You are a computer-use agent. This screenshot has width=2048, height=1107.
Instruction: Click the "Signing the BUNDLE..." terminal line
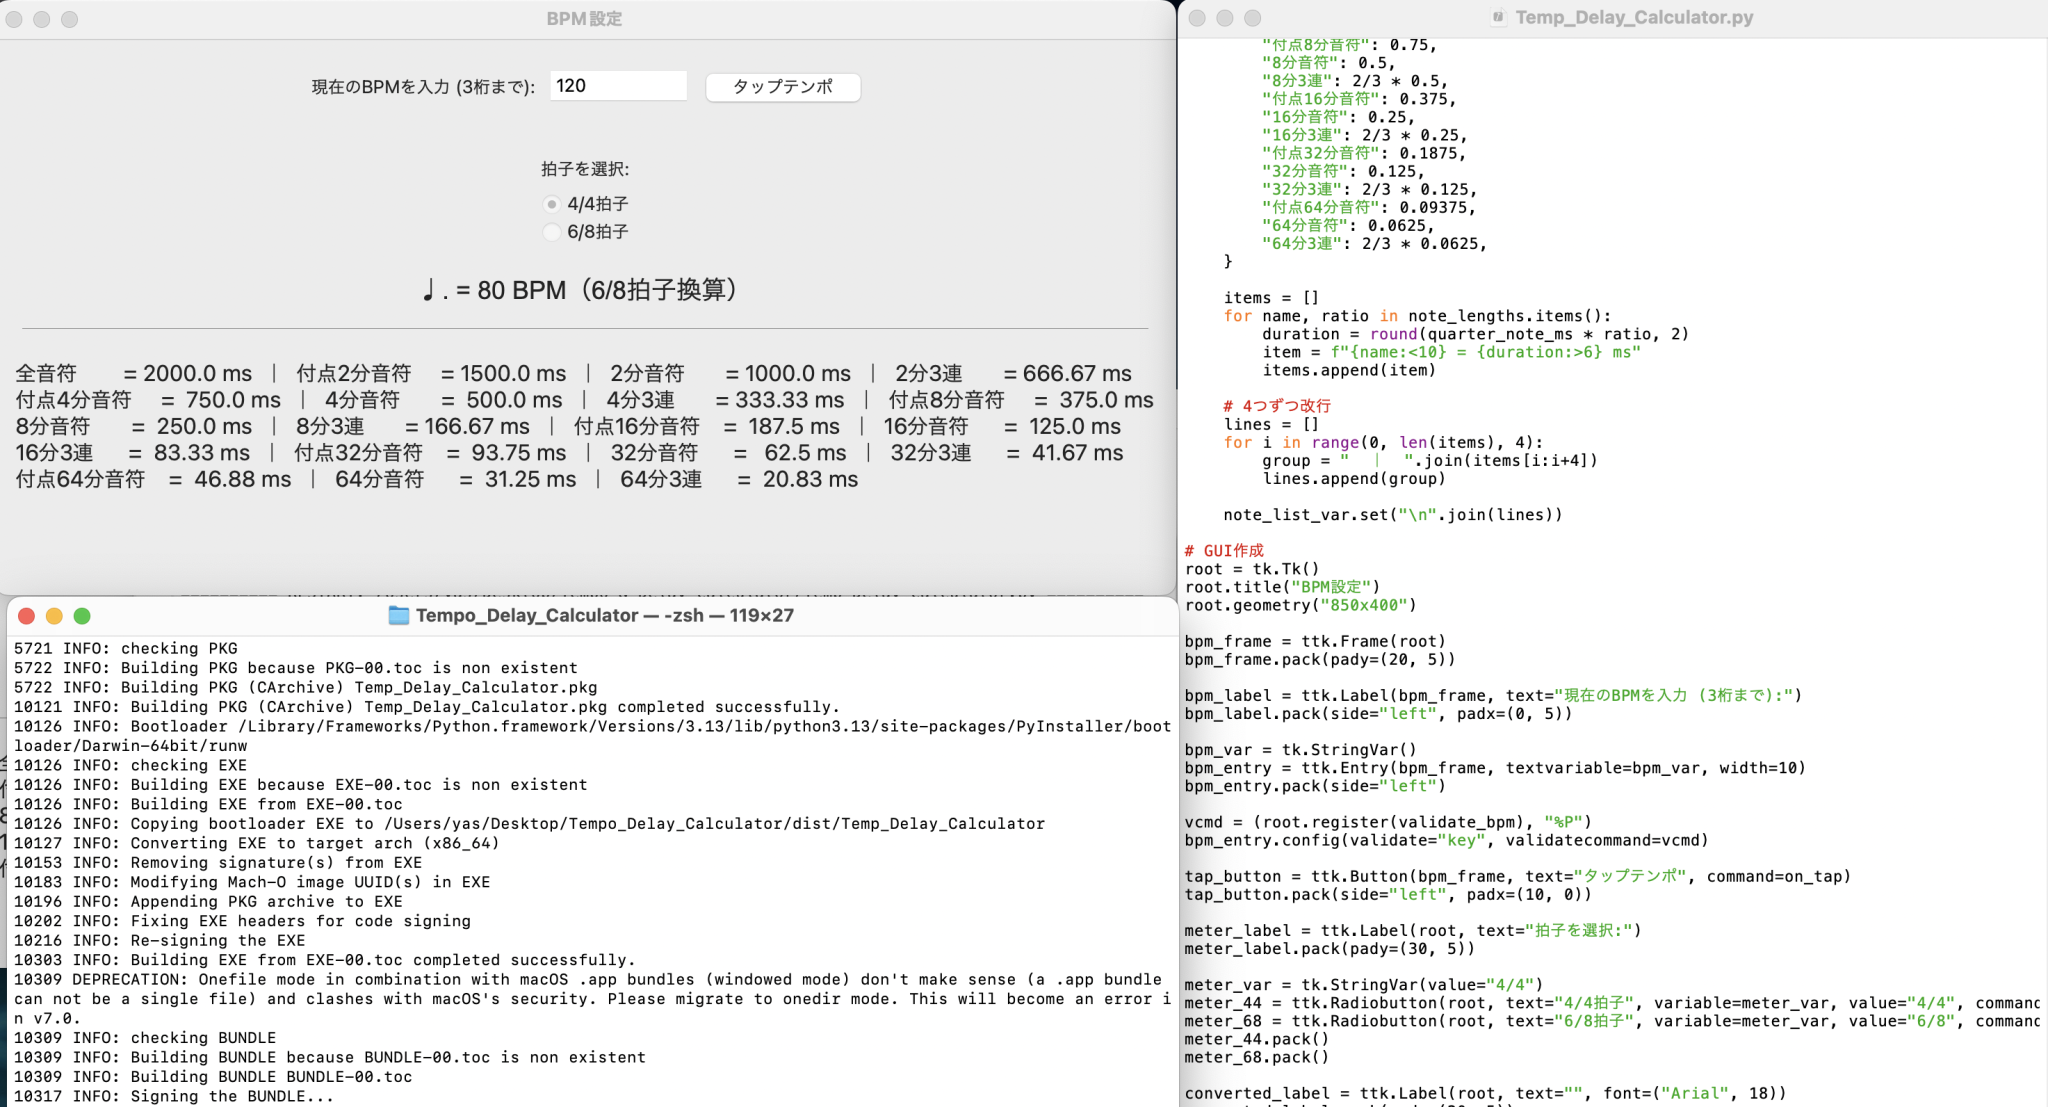pyautogui.click(x=232, y=1096)
